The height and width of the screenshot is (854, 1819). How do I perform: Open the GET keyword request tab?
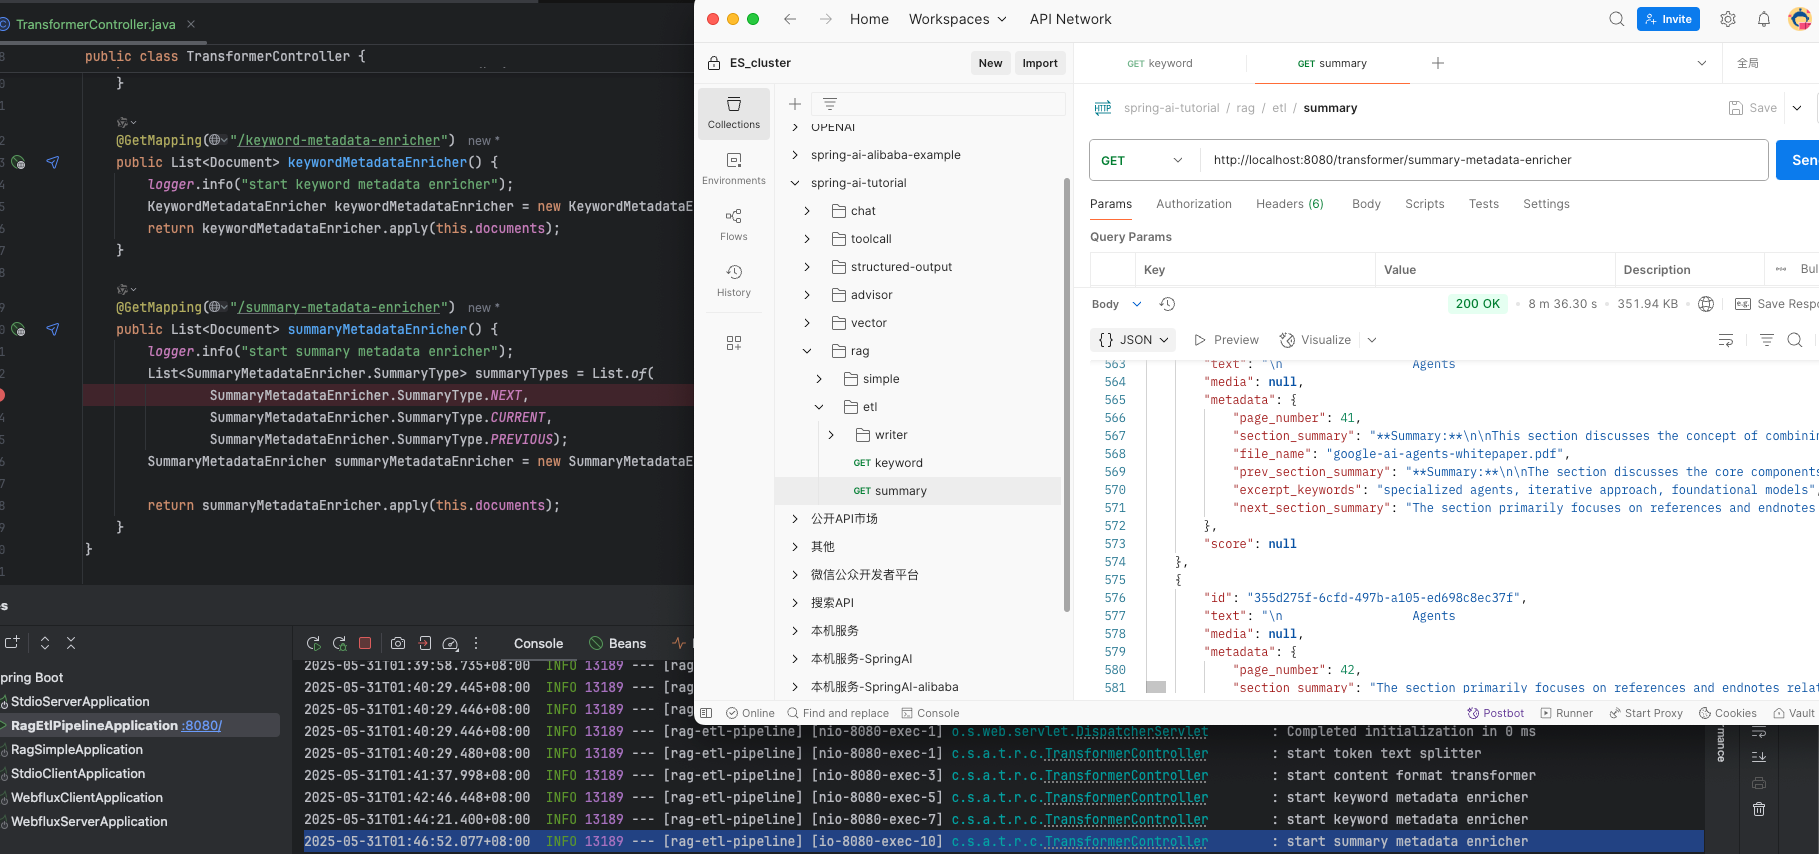[1160, 63]
